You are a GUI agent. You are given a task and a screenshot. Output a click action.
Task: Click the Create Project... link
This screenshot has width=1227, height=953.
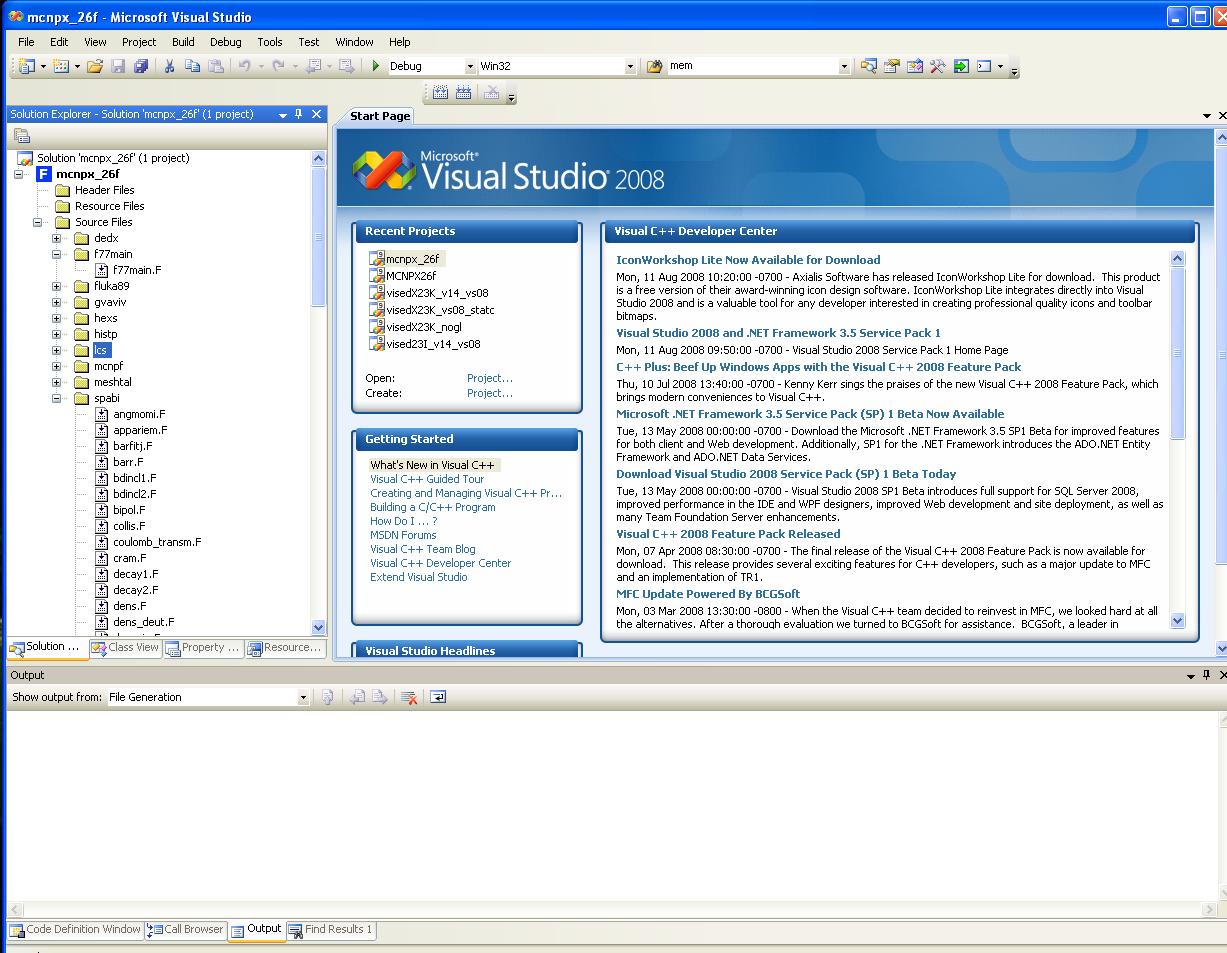pyautogui.click(x=490, y=393)
